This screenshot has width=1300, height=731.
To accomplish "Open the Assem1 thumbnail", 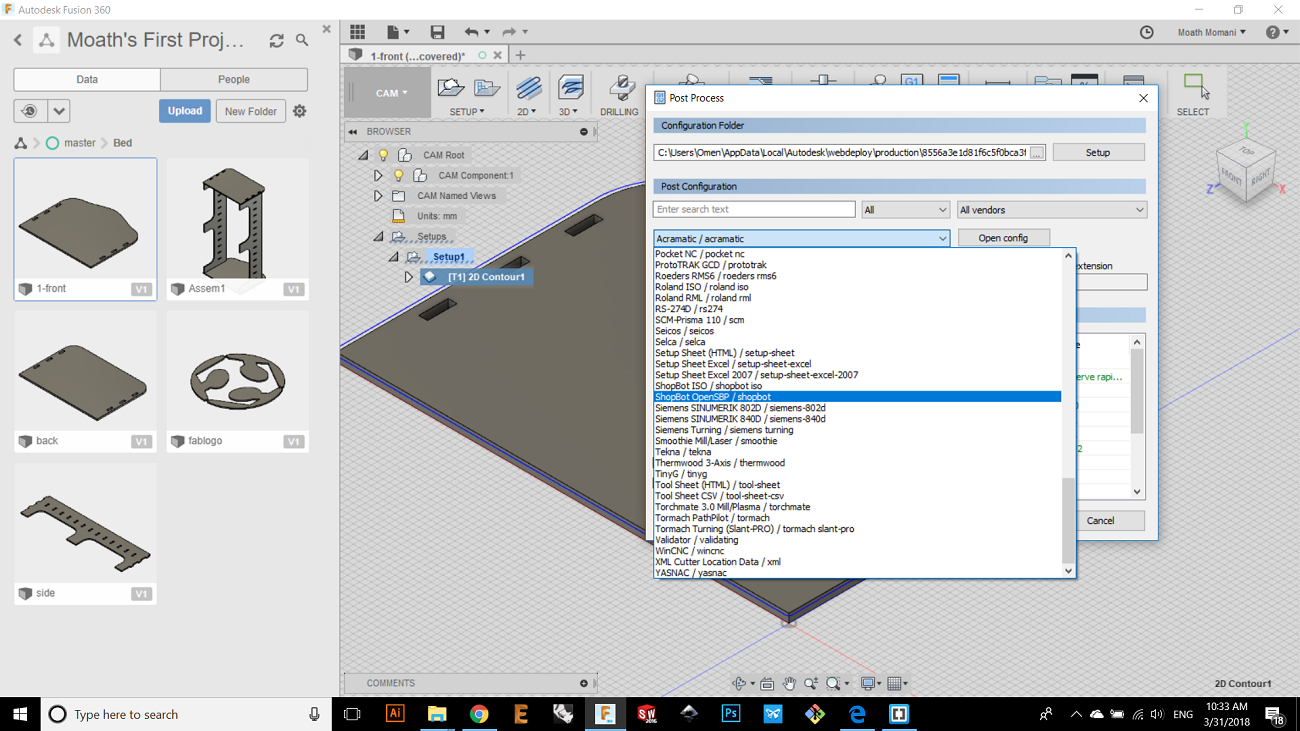I will pyautogui.click(x=237, y=228).
